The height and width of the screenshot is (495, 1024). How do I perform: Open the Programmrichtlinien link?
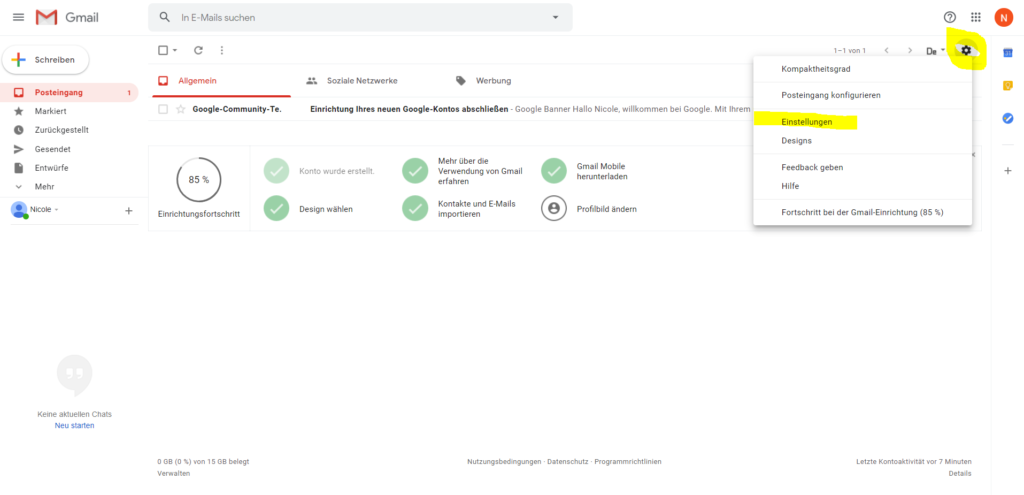coord(628,462)
